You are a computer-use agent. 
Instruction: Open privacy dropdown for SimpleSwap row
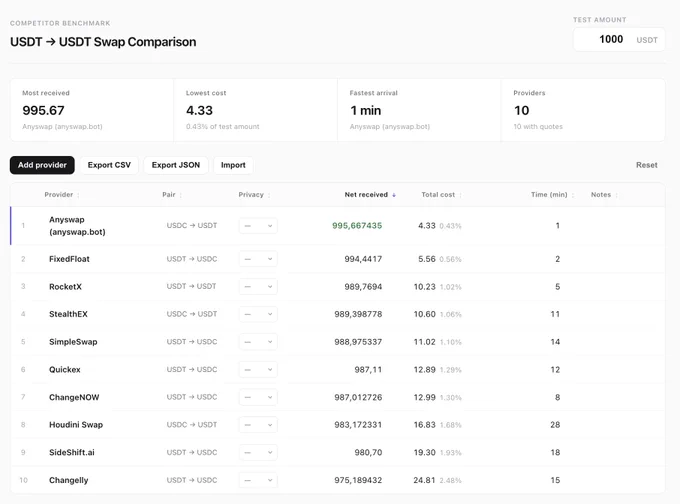(x=258, y=342)
